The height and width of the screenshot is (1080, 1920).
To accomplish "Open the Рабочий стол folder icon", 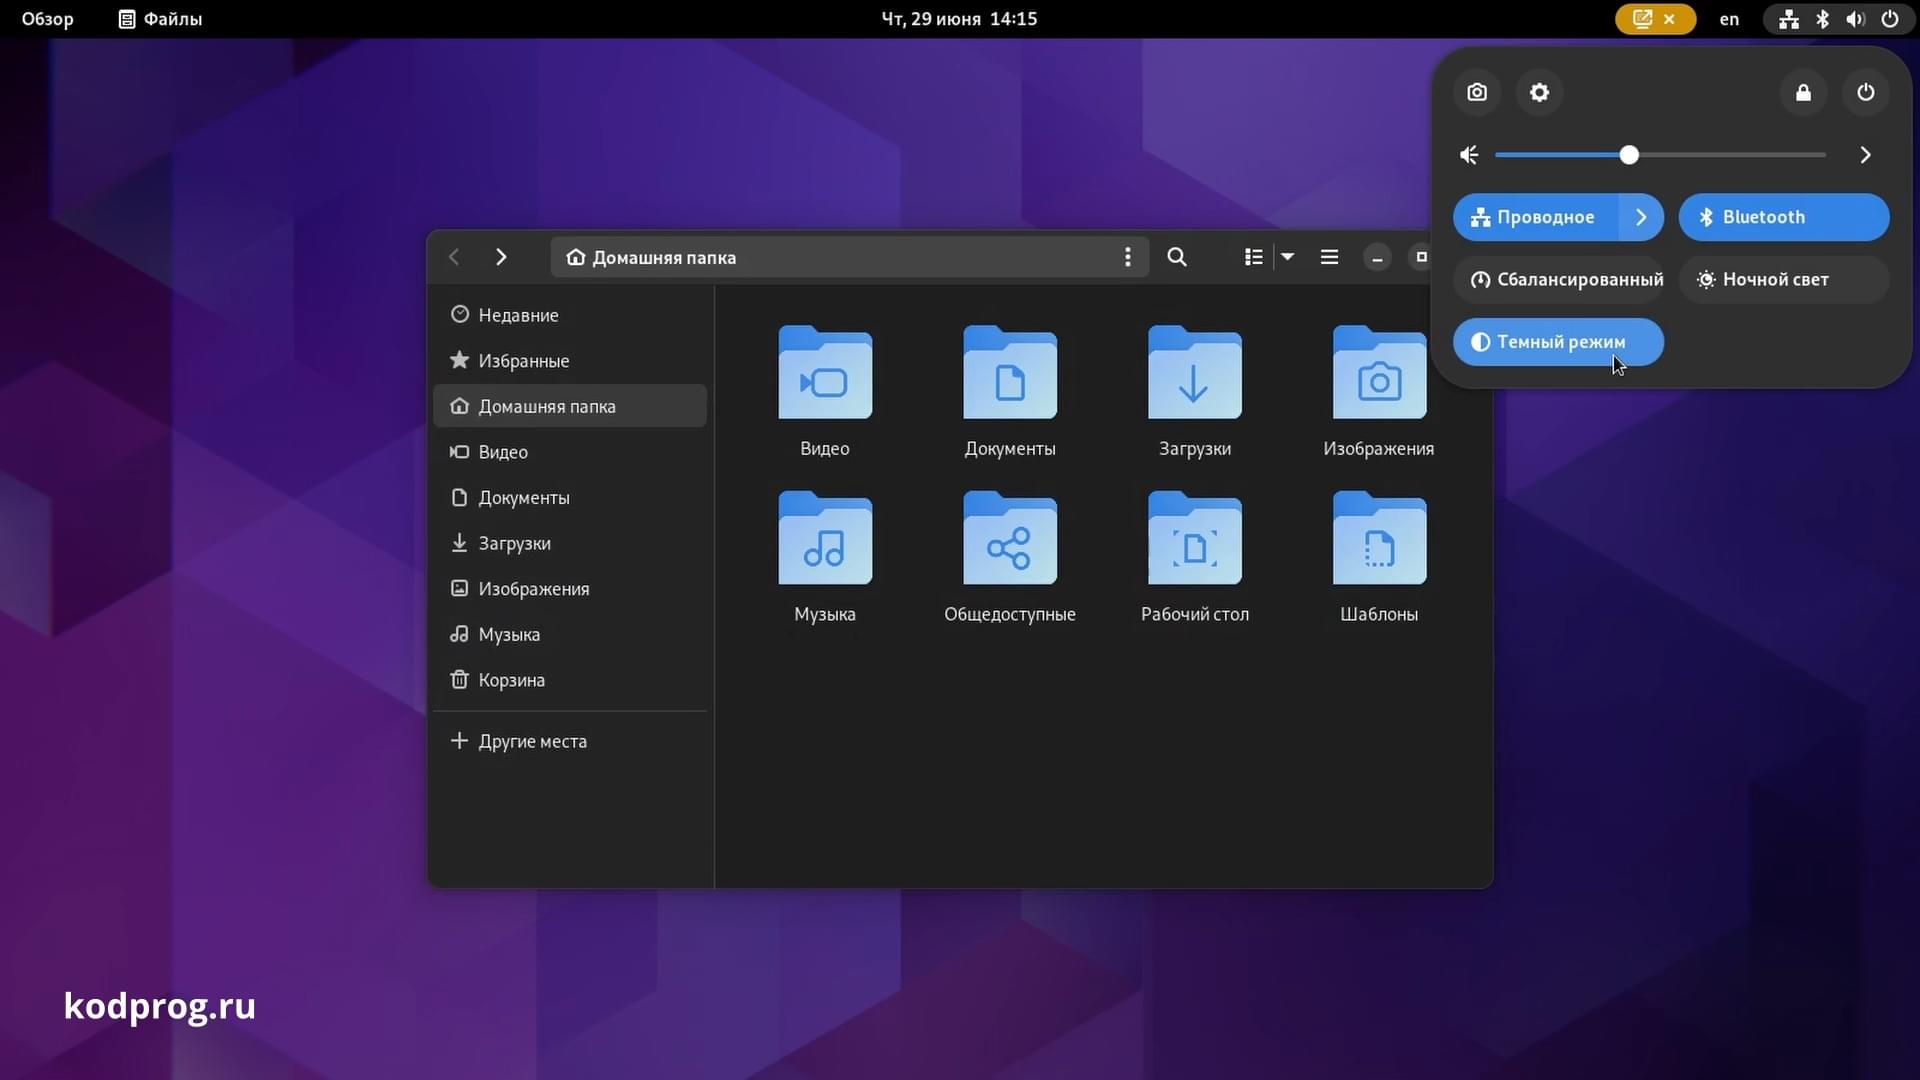I will tap(1195, 538).
